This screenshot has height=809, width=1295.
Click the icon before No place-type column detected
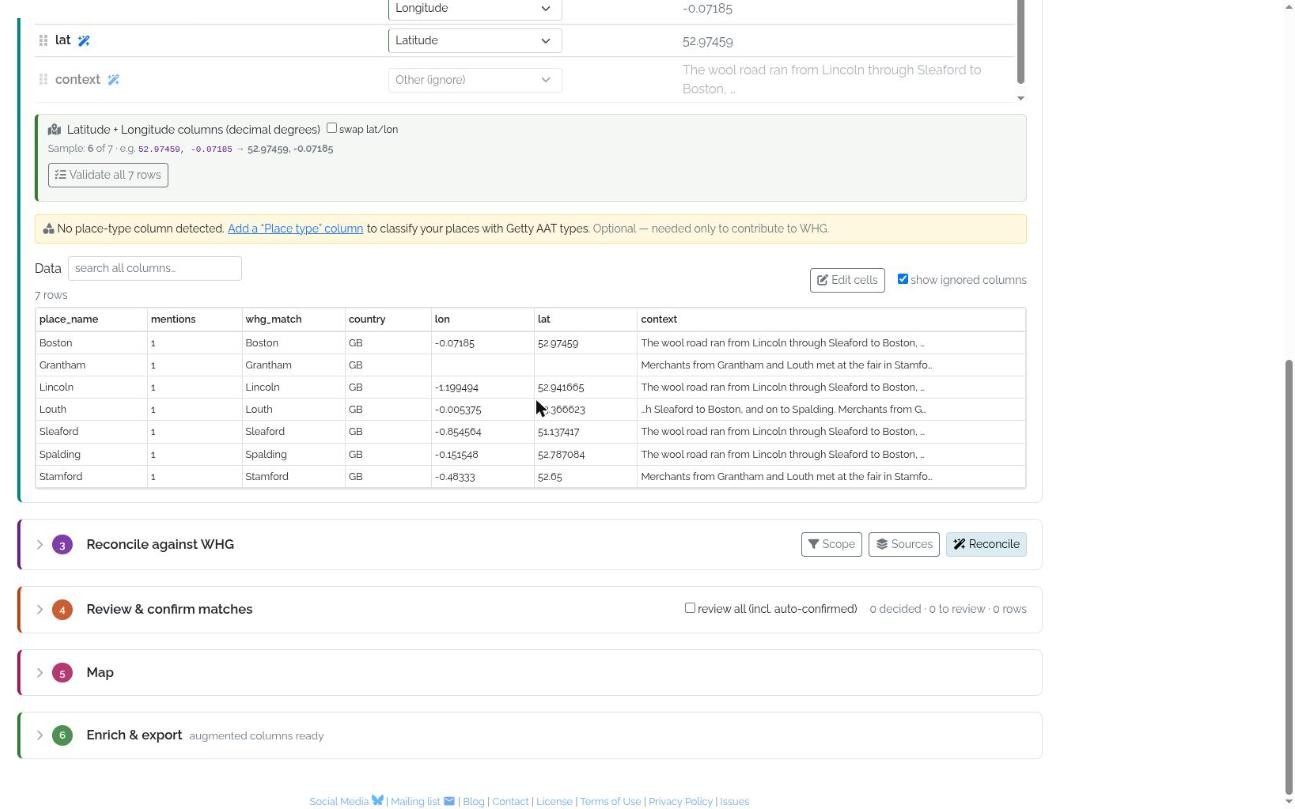(48, 229)
